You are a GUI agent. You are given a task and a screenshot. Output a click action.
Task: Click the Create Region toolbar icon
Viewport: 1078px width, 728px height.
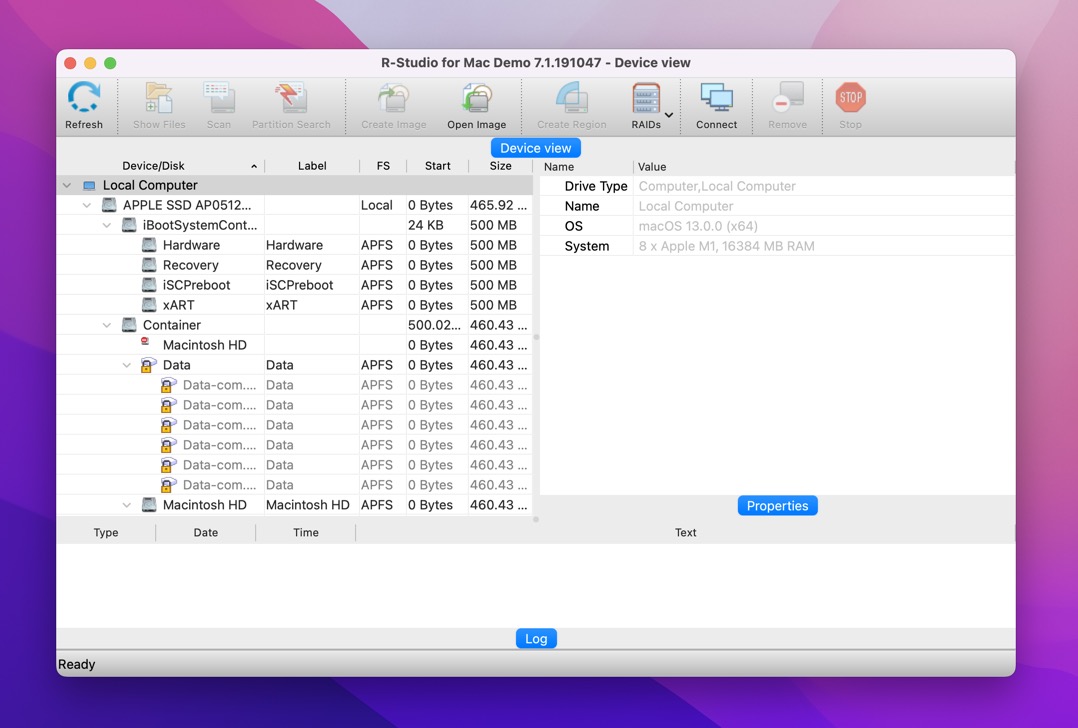point(571,98)
